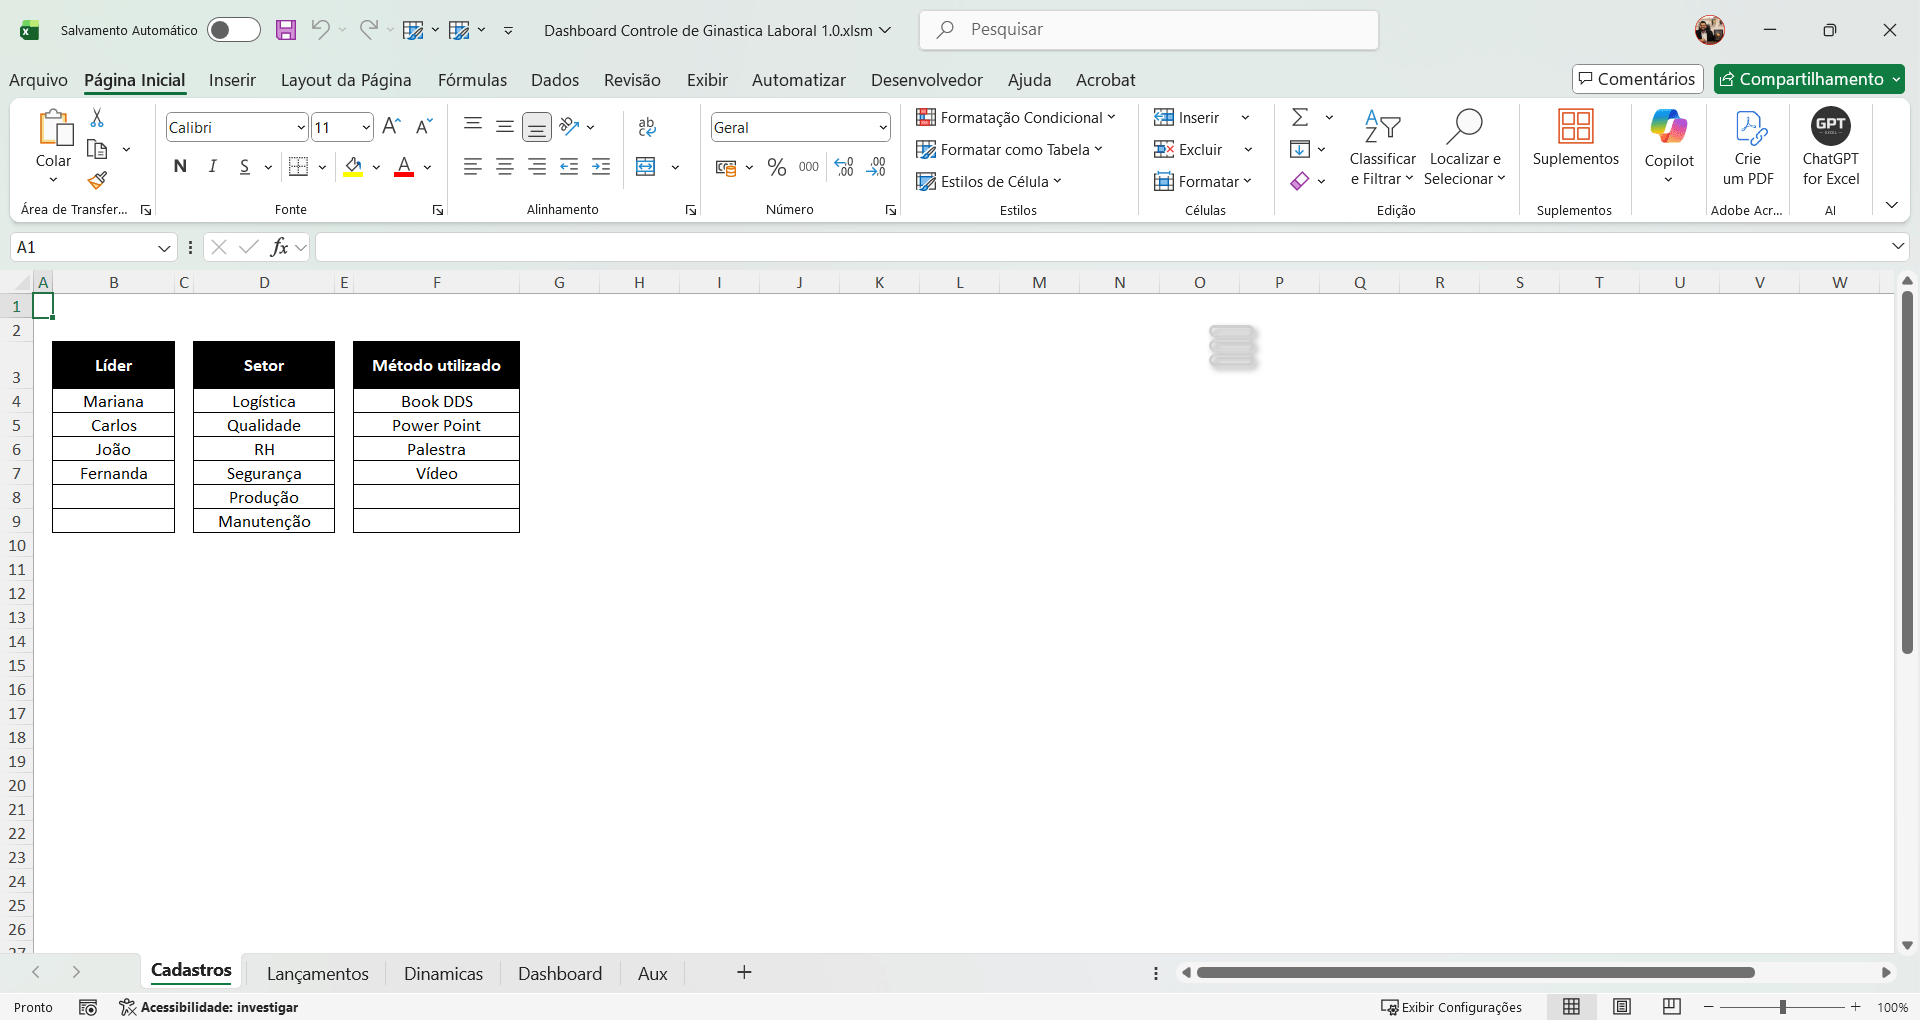Open the Dashboard sheet tab
The image size is (1920, 1020).
pos(559,972)
